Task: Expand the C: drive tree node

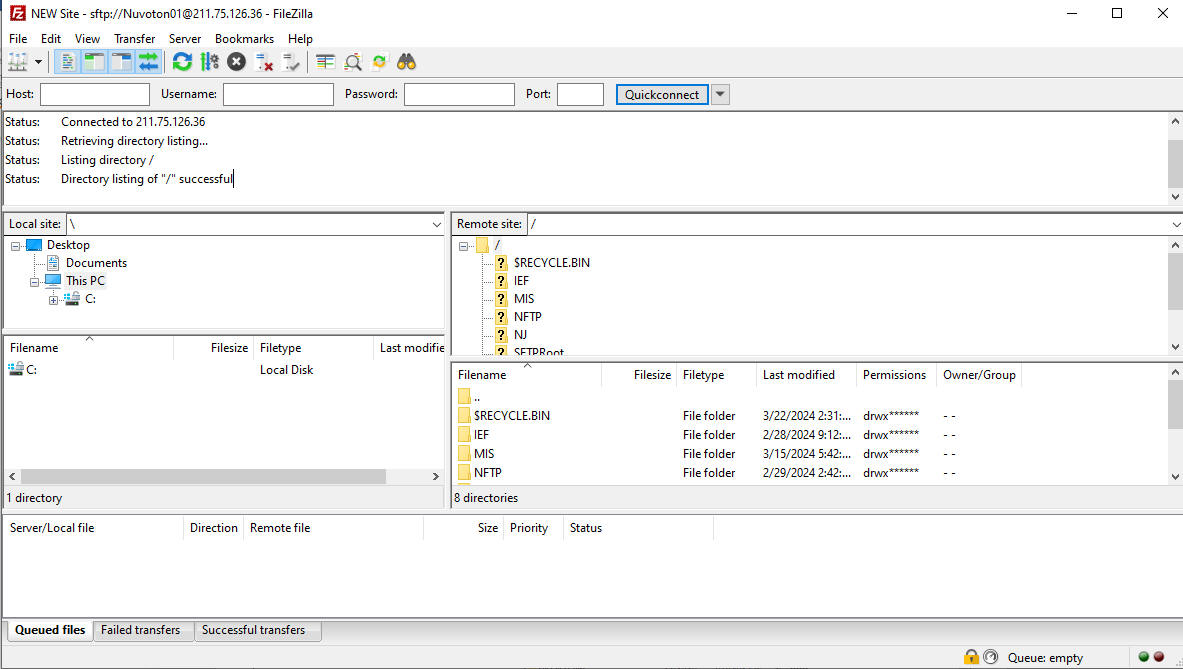Action: [54, 299]
